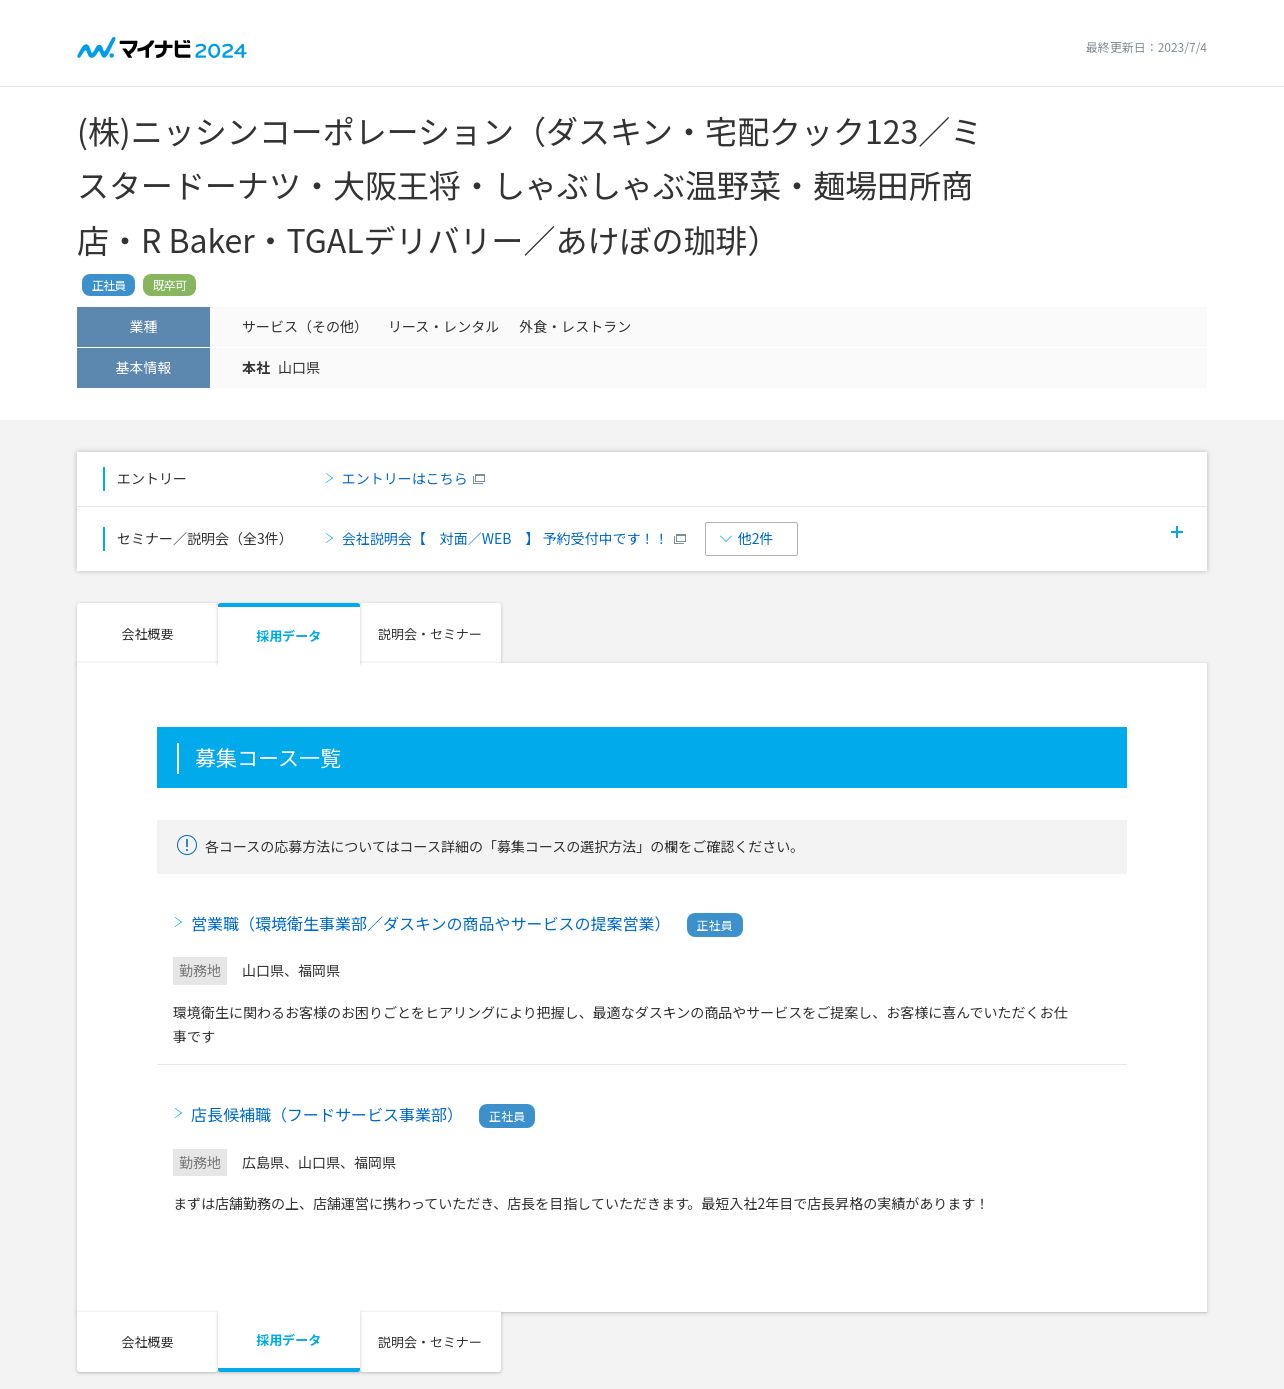Click the 最終更新日：2023/7/4 text
The height and width of the screenshot is (1389, 1284).
[1146, 47]
